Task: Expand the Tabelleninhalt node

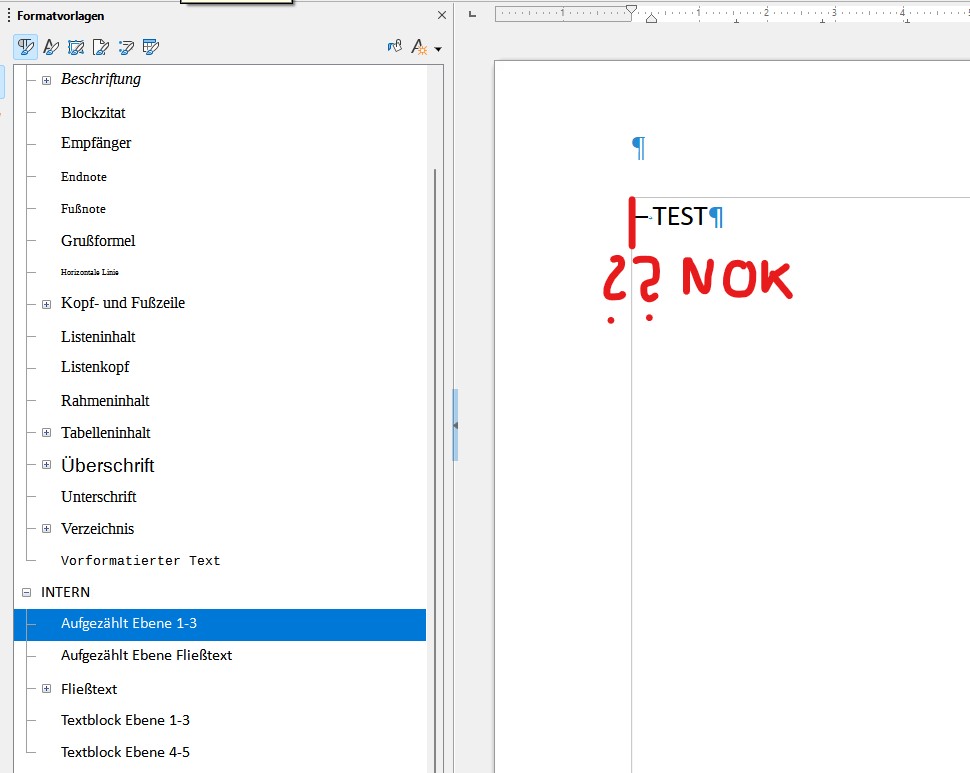Action: (46, 432)
